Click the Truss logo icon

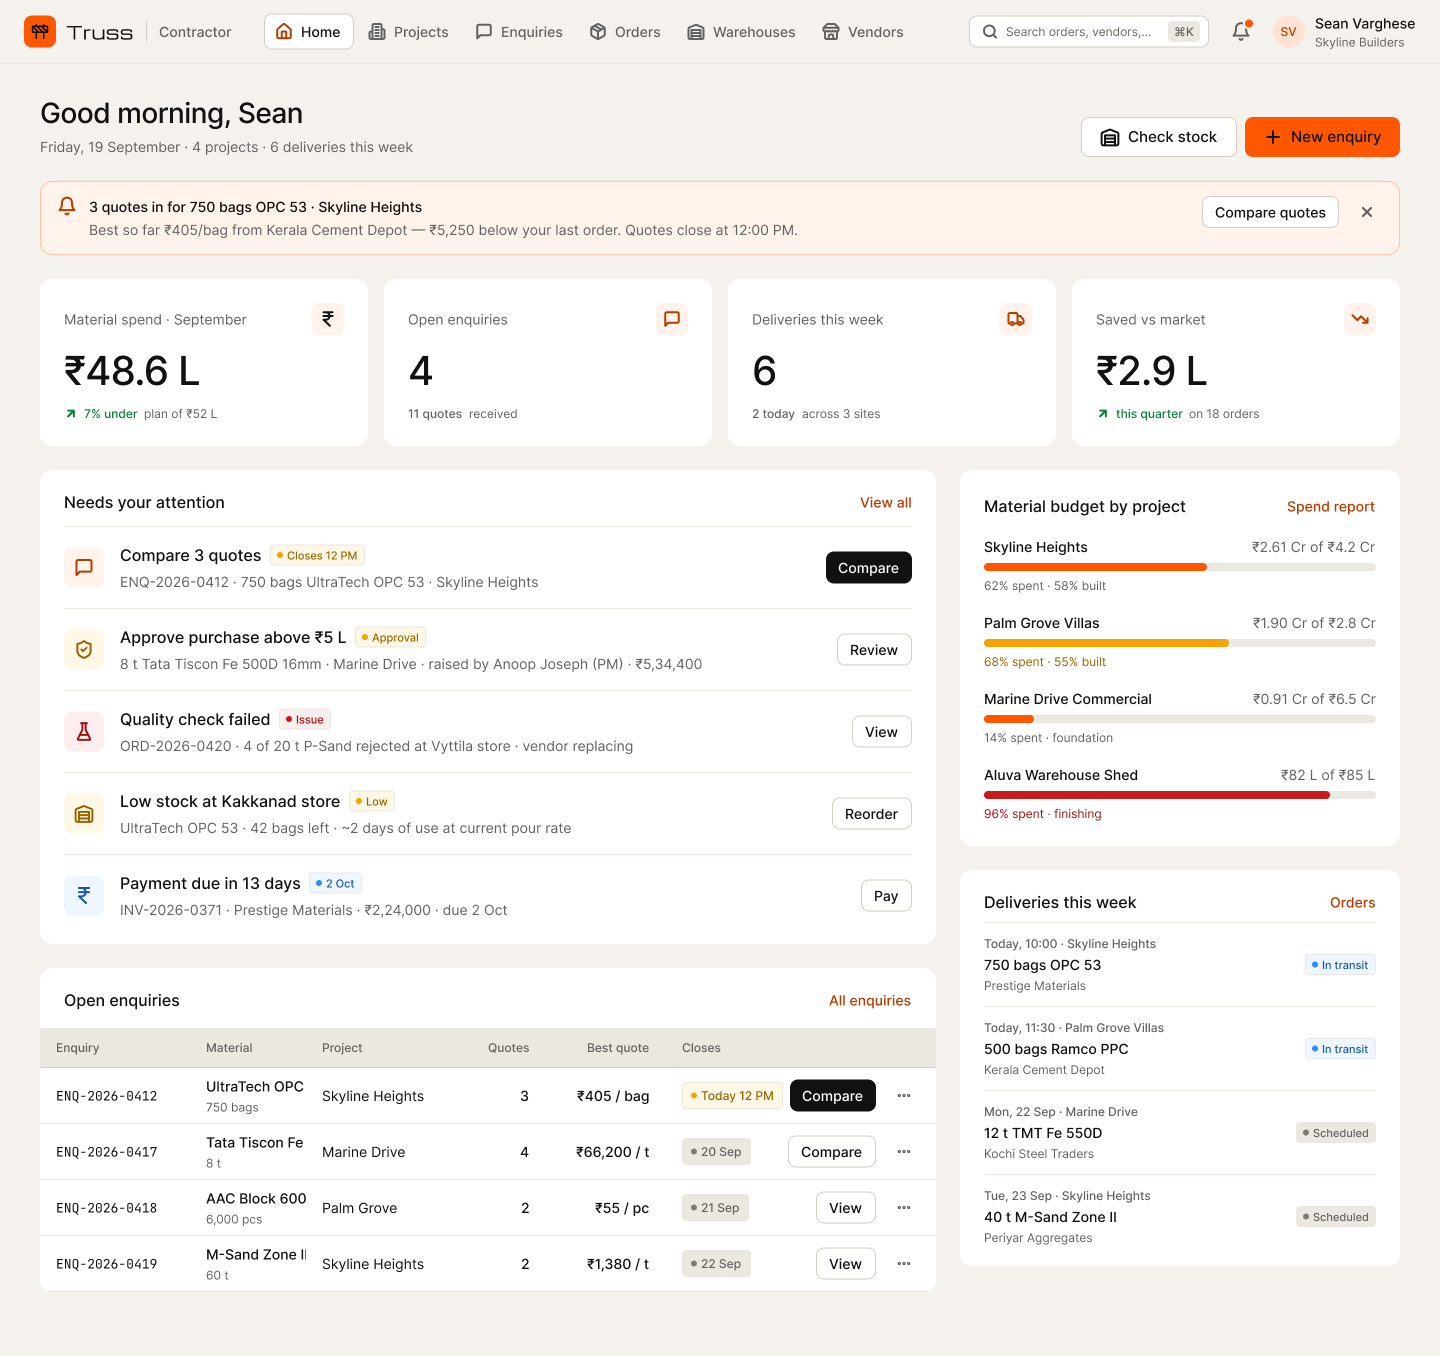click(40, 32)
